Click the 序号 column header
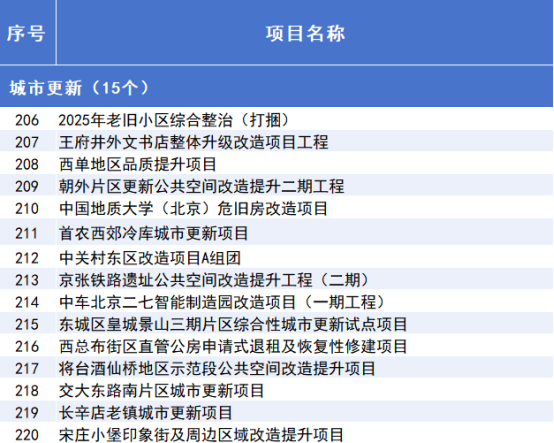Image resolution: width=554 pixels, height=443 pixels. pyautogui.click(x=26, y=34)
